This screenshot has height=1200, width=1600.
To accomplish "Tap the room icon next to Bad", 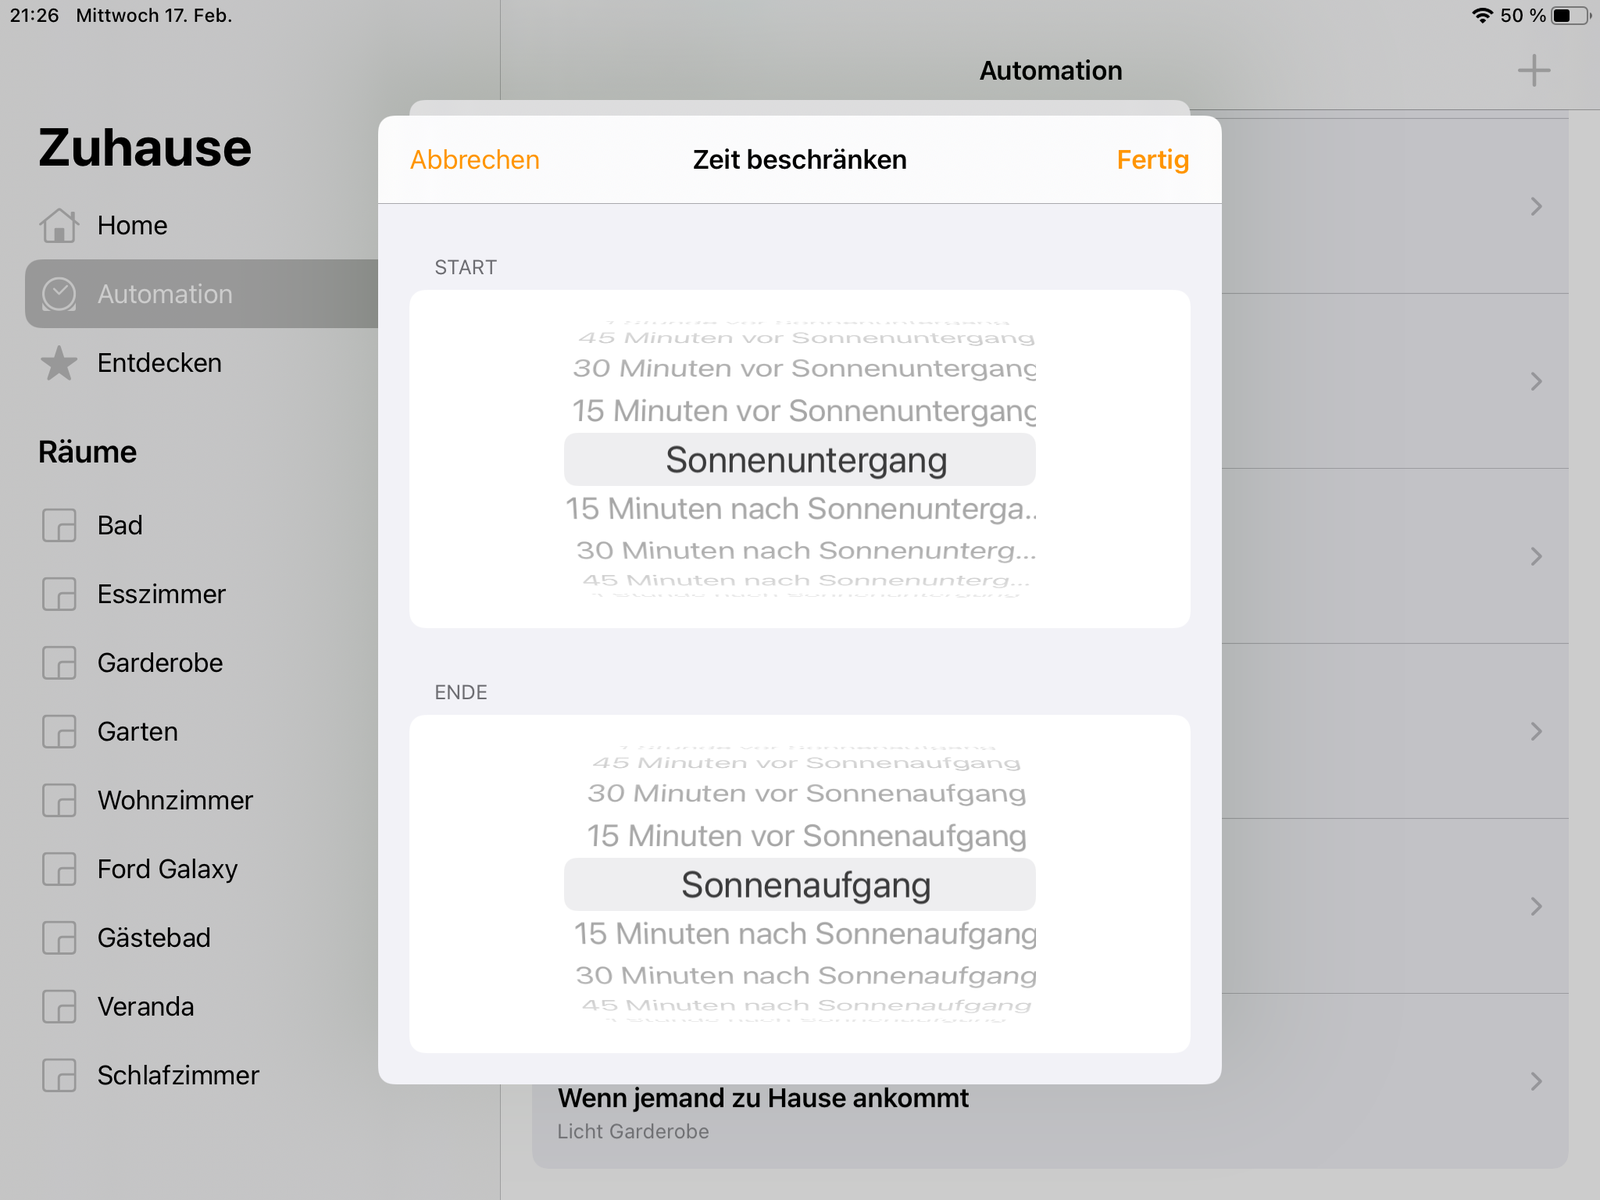I will (59, 525).
